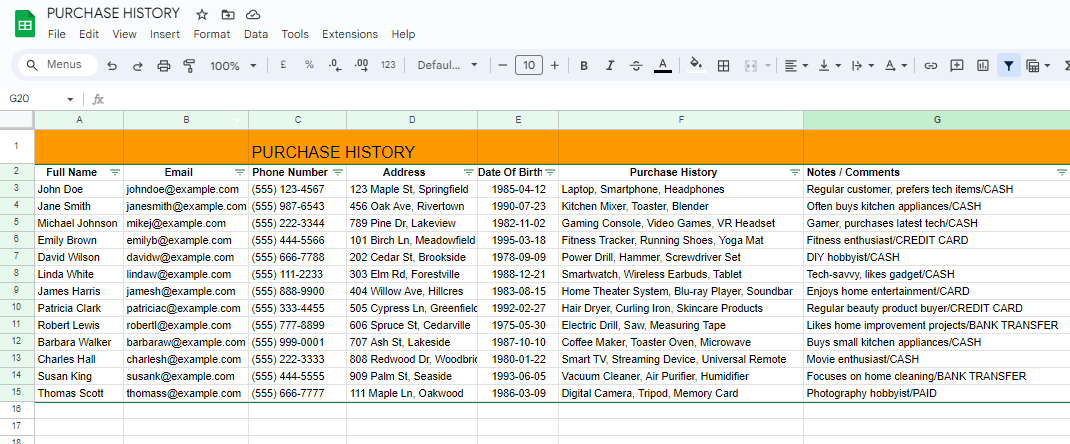Increase decimal places

click(362, 65)
